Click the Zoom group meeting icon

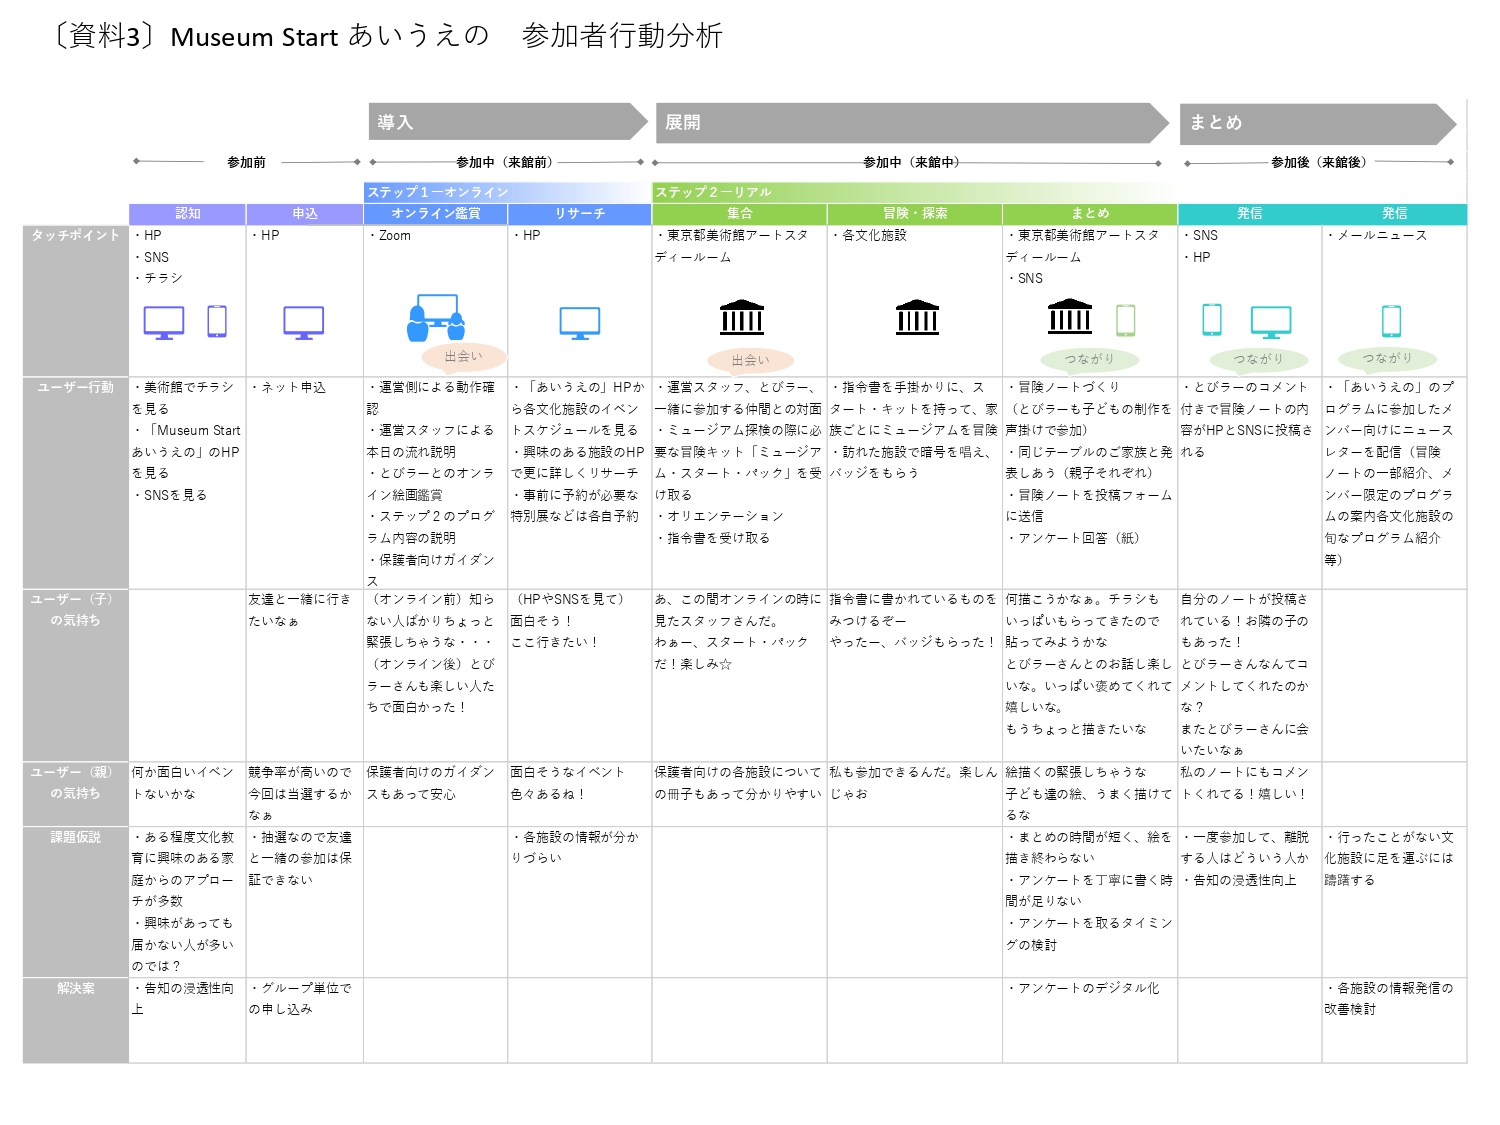pyautogui.click(x=436, y=318)
